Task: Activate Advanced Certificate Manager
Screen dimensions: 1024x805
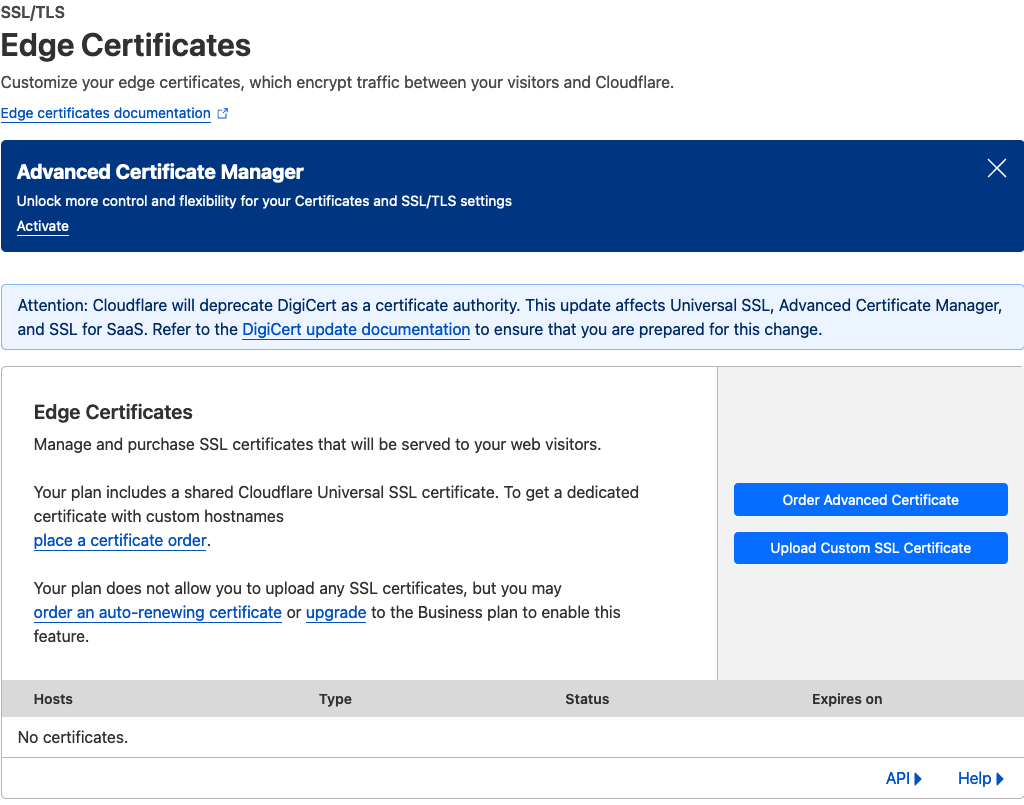Action: 43,227
